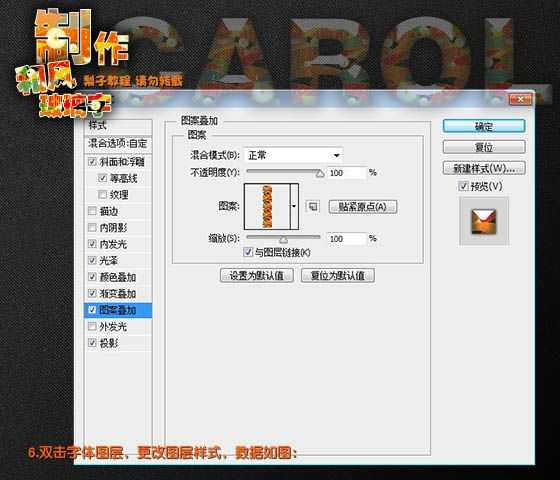Toggle the 外发光 outer glow checkbox
This screenshot has height=480, width=560.
tap(92, 326)
